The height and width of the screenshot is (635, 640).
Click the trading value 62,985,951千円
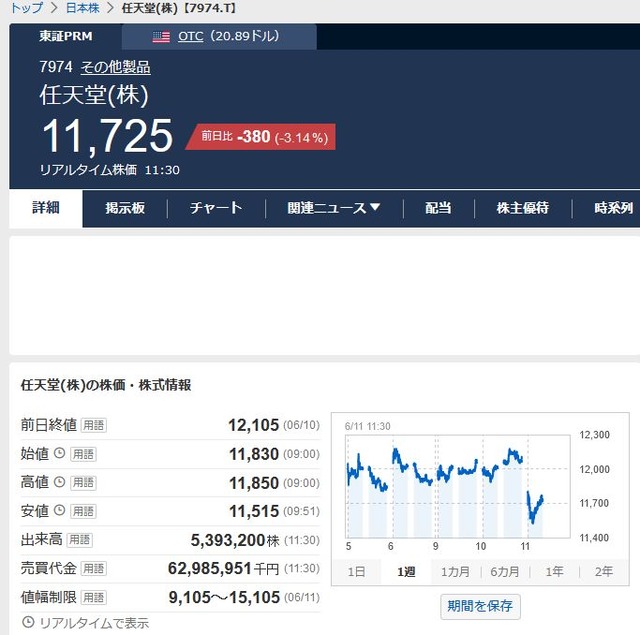(224, 568)
